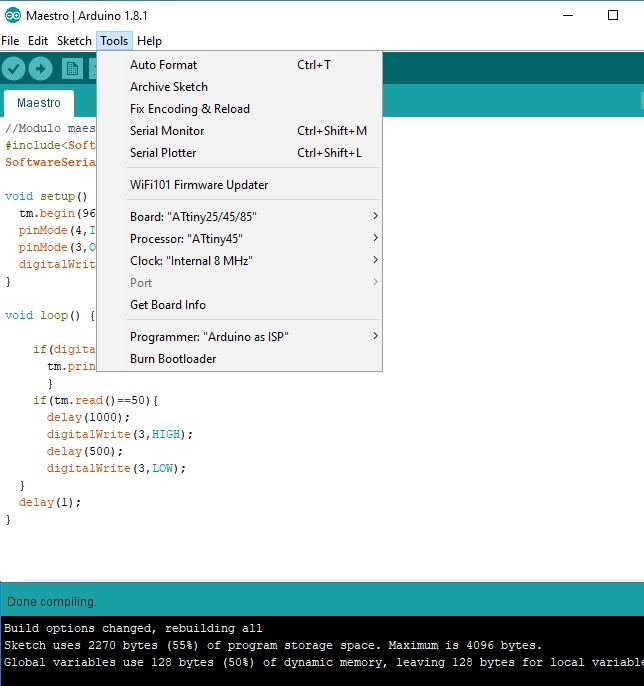Open the Help menu
644x686 pixels.
149,41
